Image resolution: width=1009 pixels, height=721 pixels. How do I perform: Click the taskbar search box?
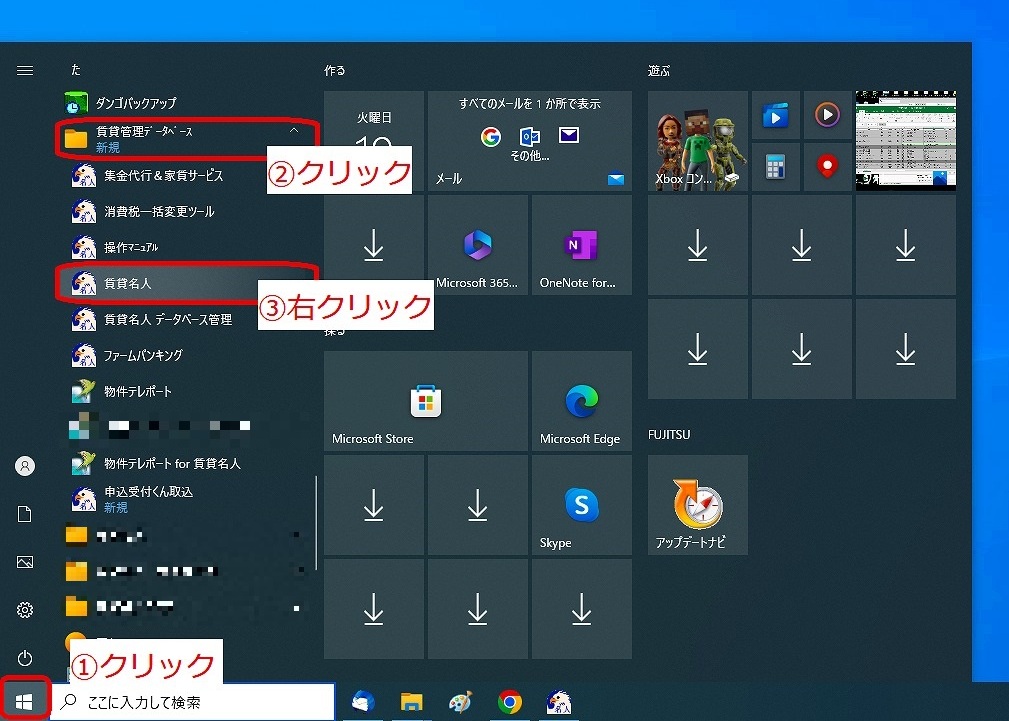193,702
